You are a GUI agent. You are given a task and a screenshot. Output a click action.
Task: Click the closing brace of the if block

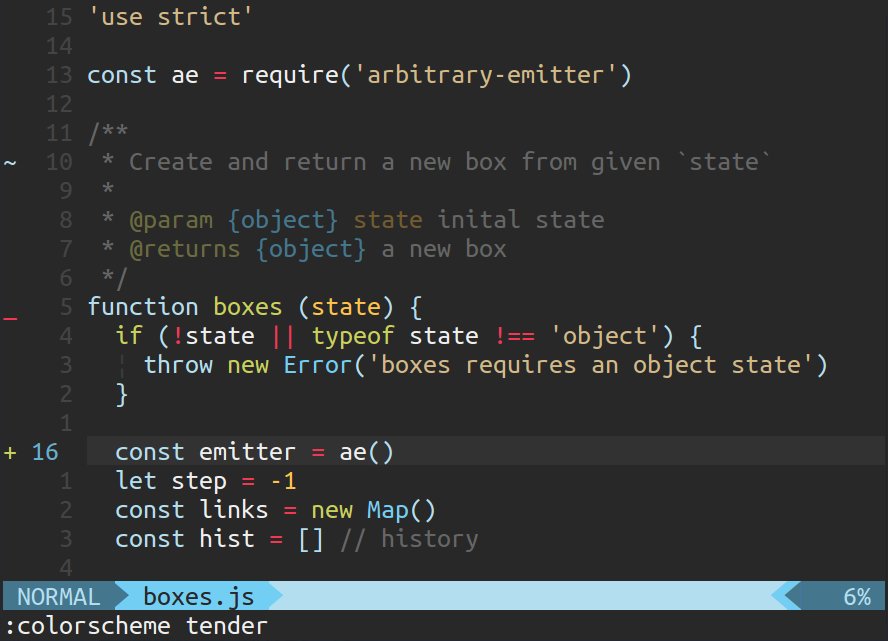point(122,394)
